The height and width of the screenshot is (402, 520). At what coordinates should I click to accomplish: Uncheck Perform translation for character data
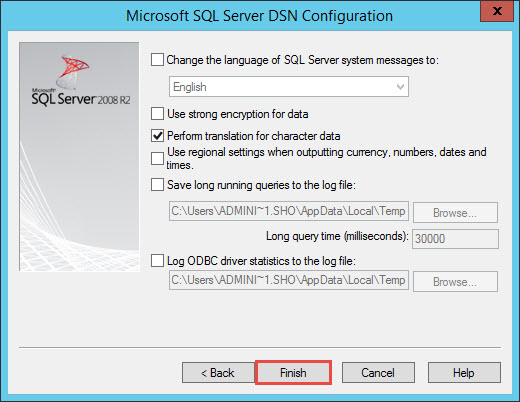click(157, 136)
